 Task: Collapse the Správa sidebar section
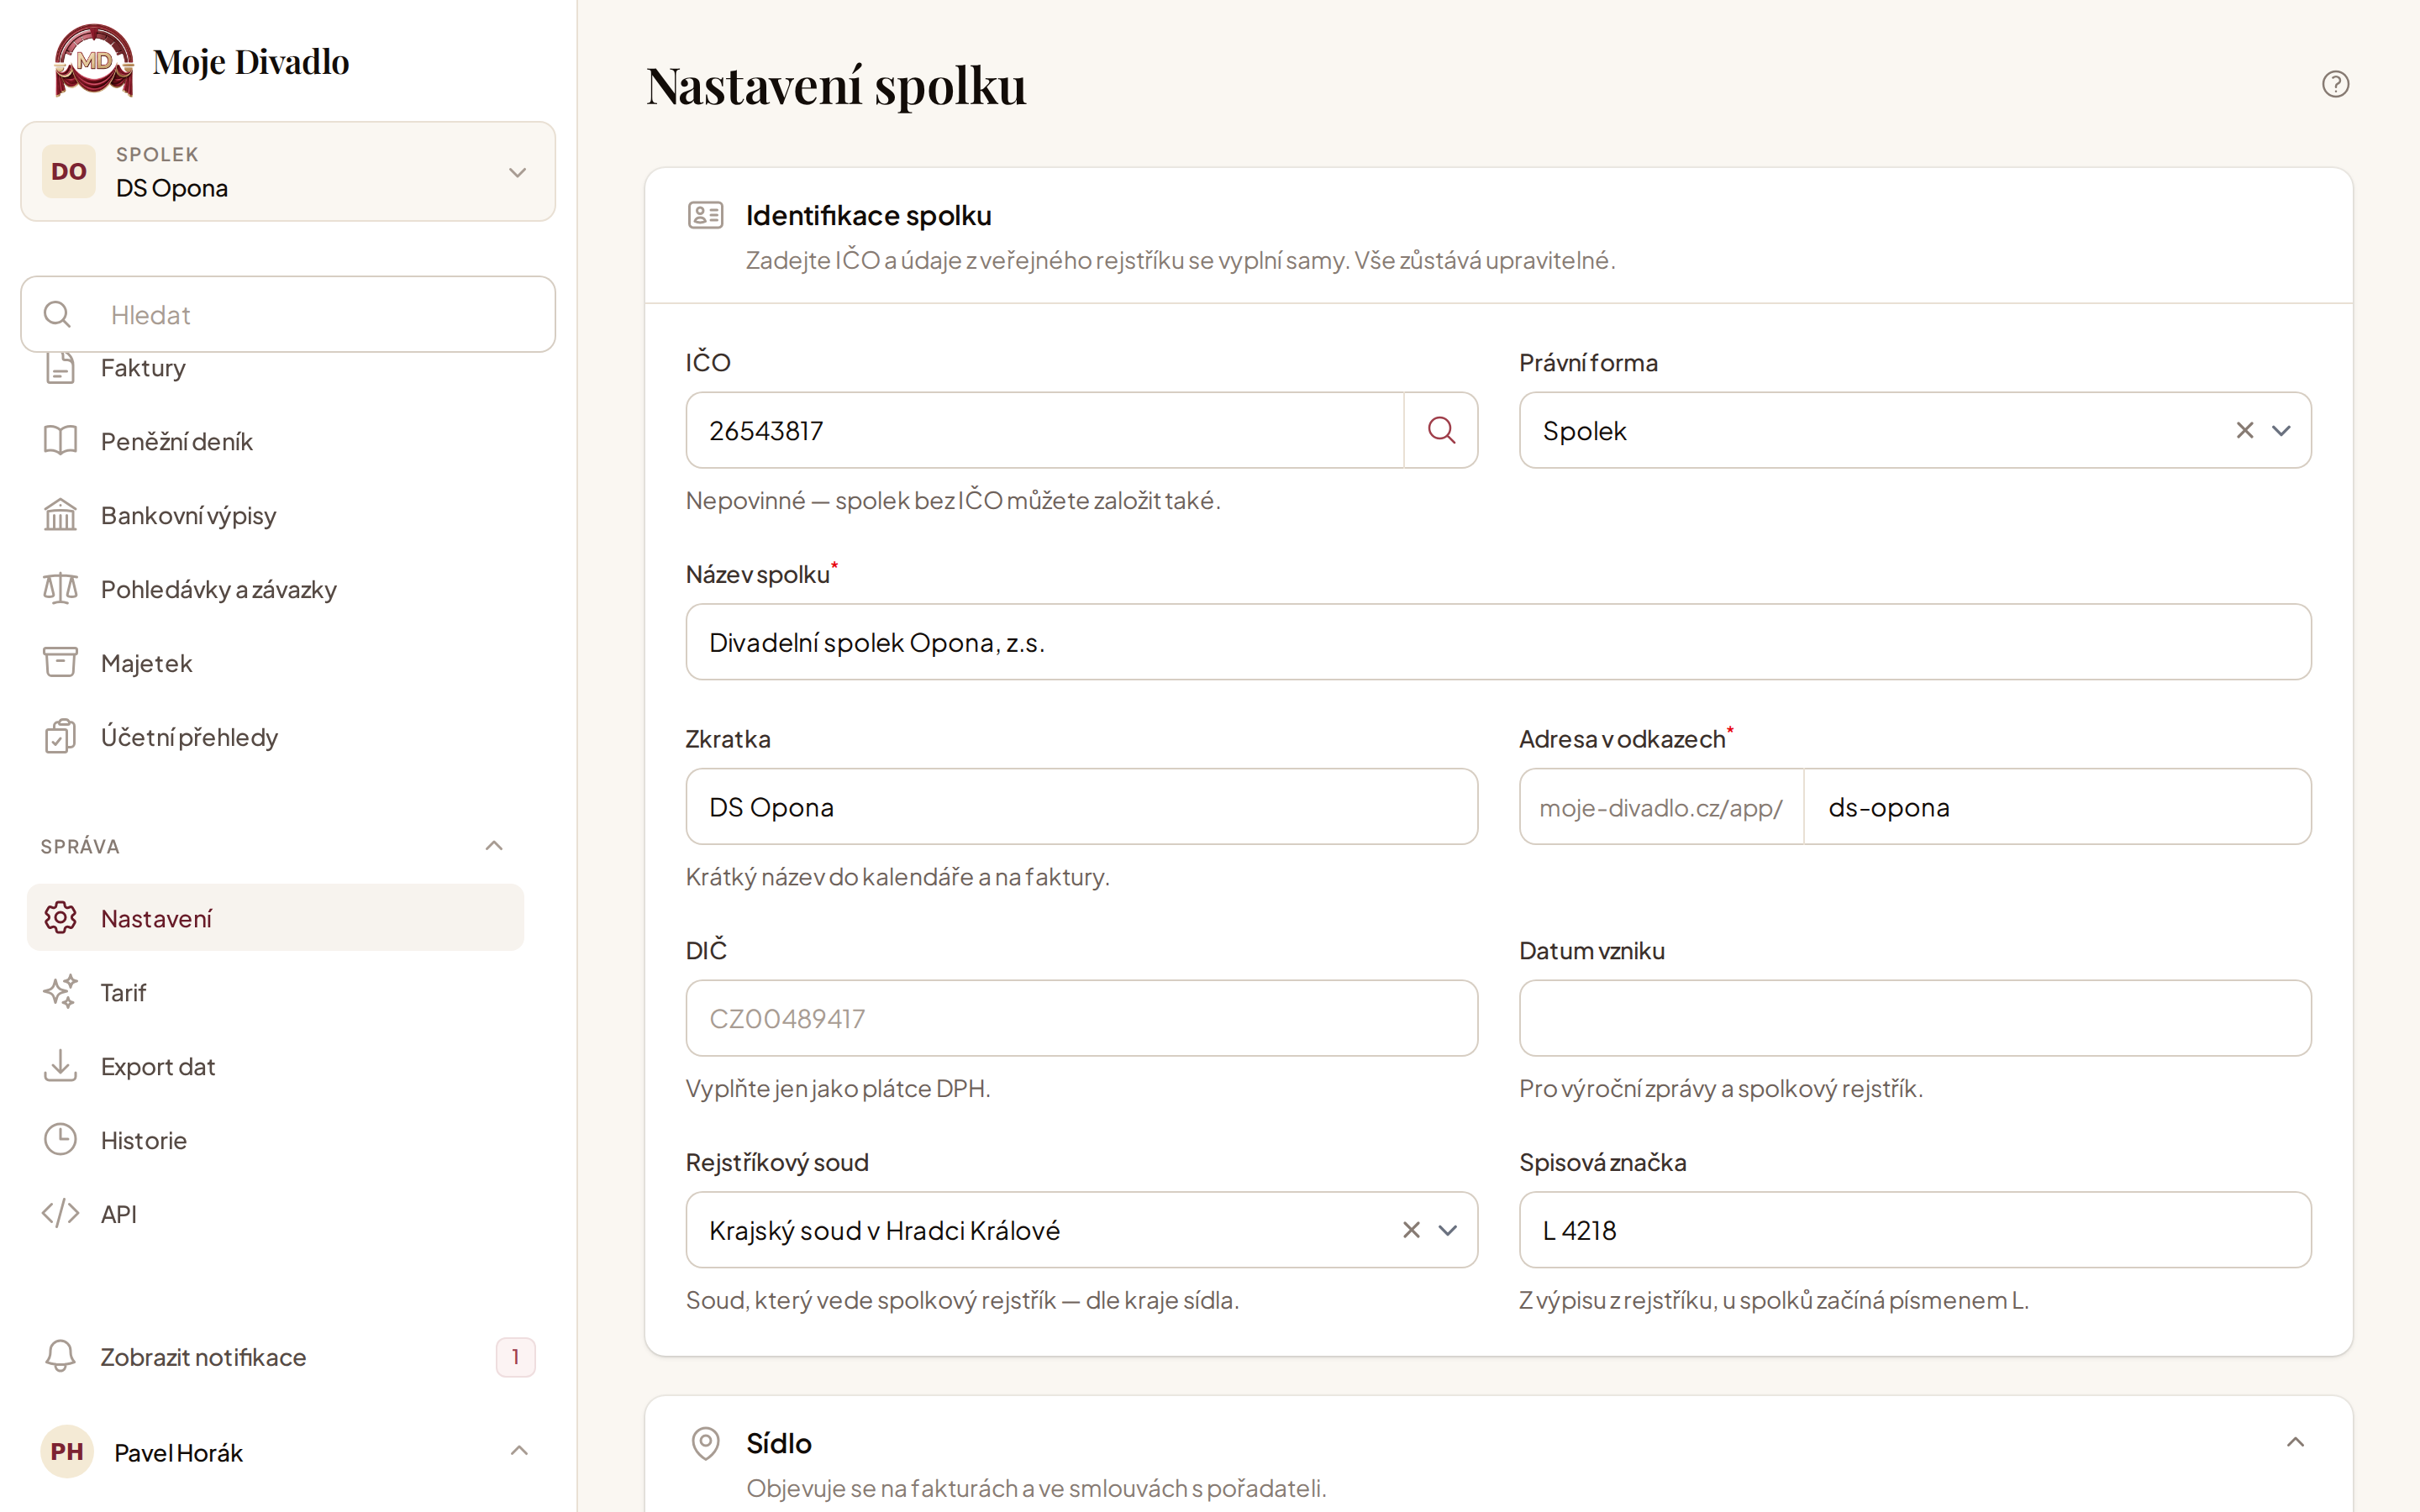tap(494, 846)
